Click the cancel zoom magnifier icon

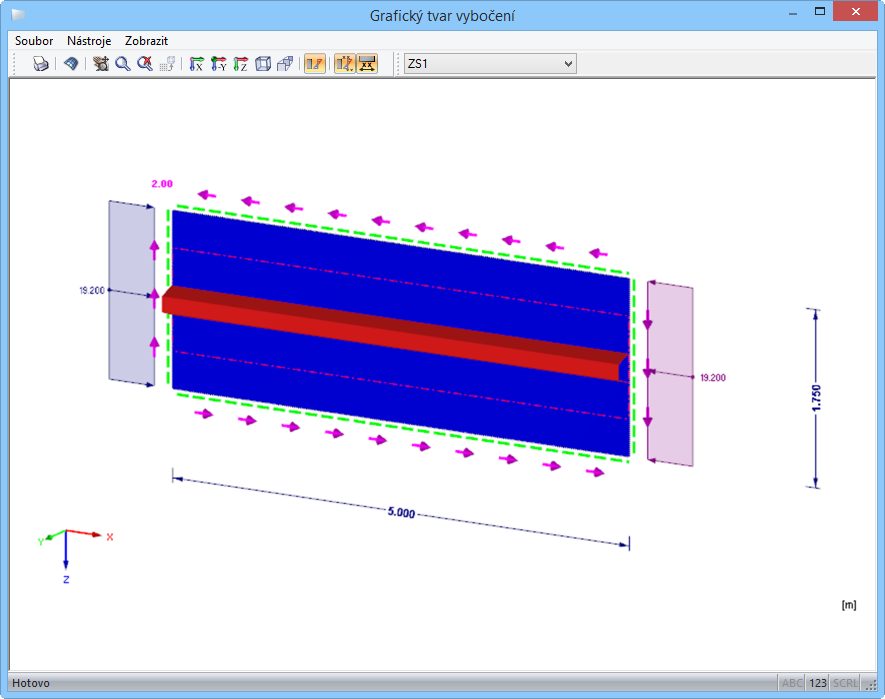pyautogui.click(x=145, y=63)
